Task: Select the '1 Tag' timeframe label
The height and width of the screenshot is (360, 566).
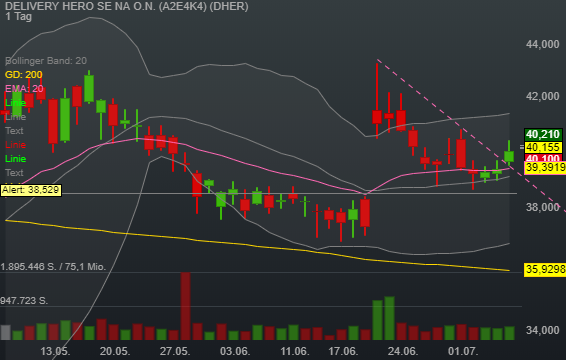Action: (x=18, y=17)
